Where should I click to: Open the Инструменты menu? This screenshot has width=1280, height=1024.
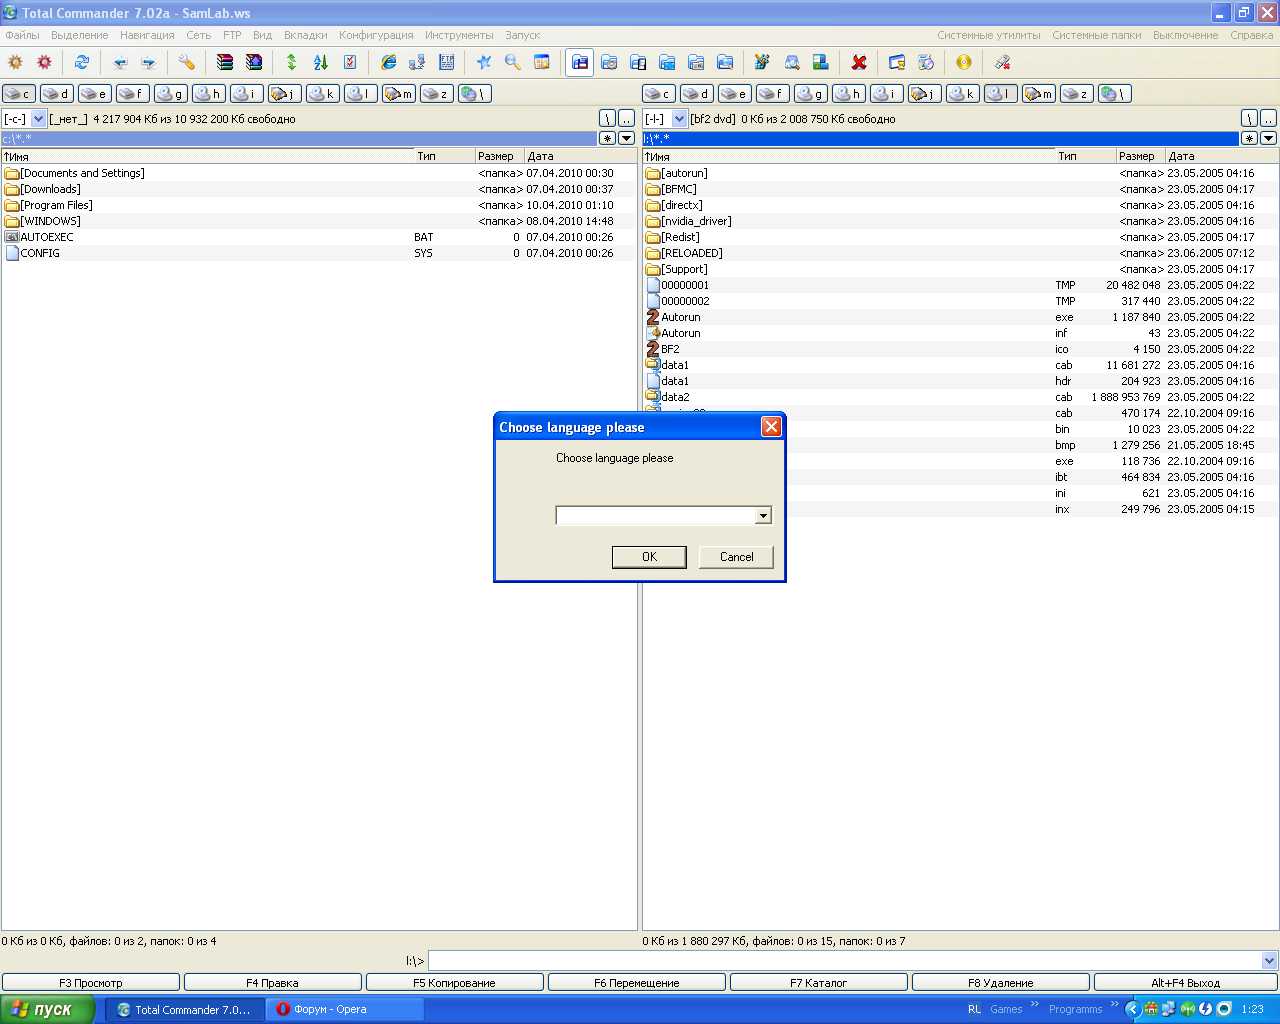(x=459, y=35)
